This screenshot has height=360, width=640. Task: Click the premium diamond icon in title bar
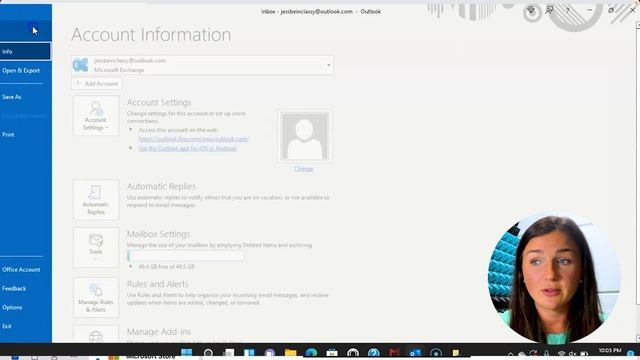(531, 10)
